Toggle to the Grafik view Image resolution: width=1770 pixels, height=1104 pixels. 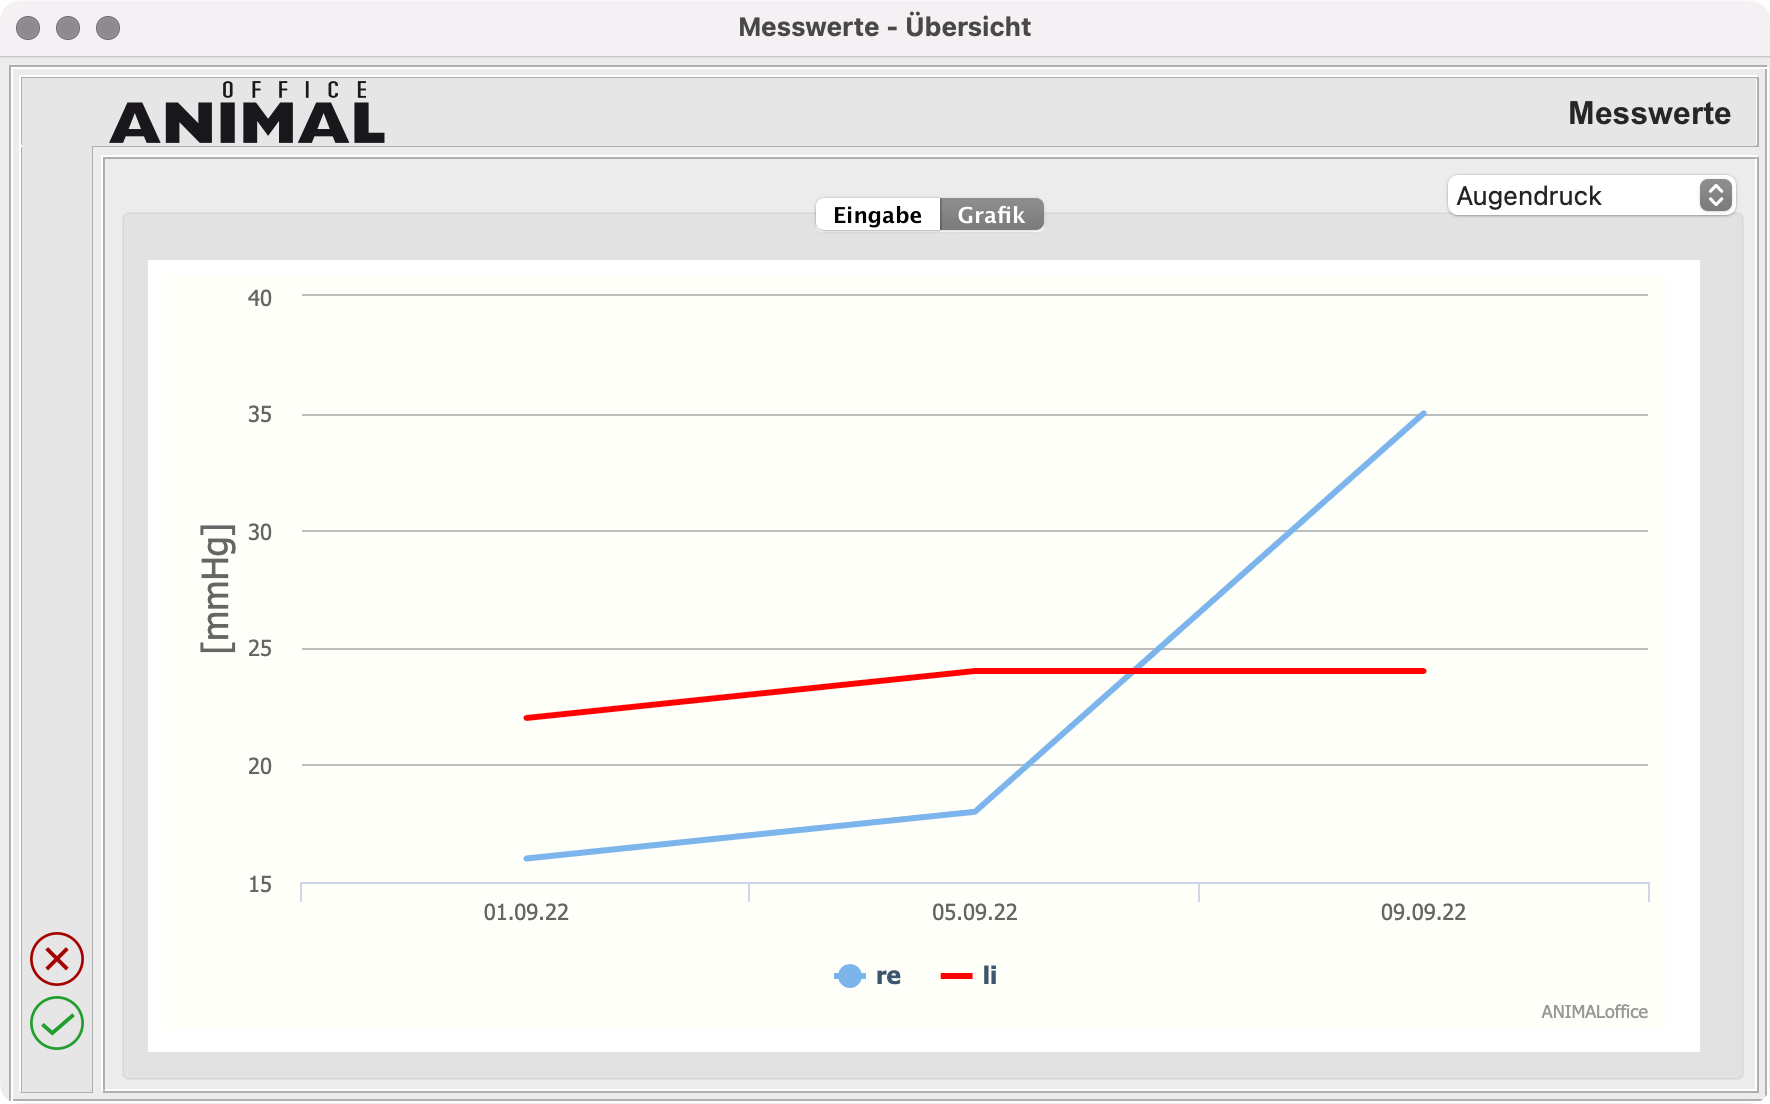(x=992, y=214)
